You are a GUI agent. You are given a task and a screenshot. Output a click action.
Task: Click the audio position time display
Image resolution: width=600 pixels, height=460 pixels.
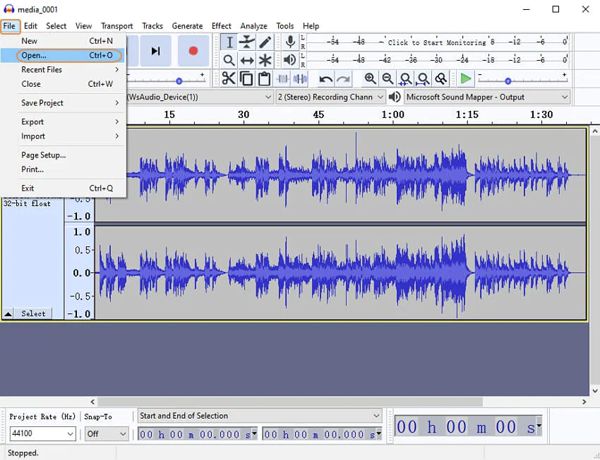[x=468, y=427]
